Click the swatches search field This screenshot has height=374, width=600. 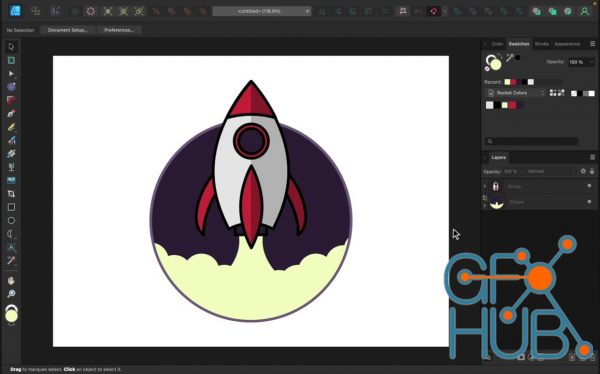pos(532,141)
